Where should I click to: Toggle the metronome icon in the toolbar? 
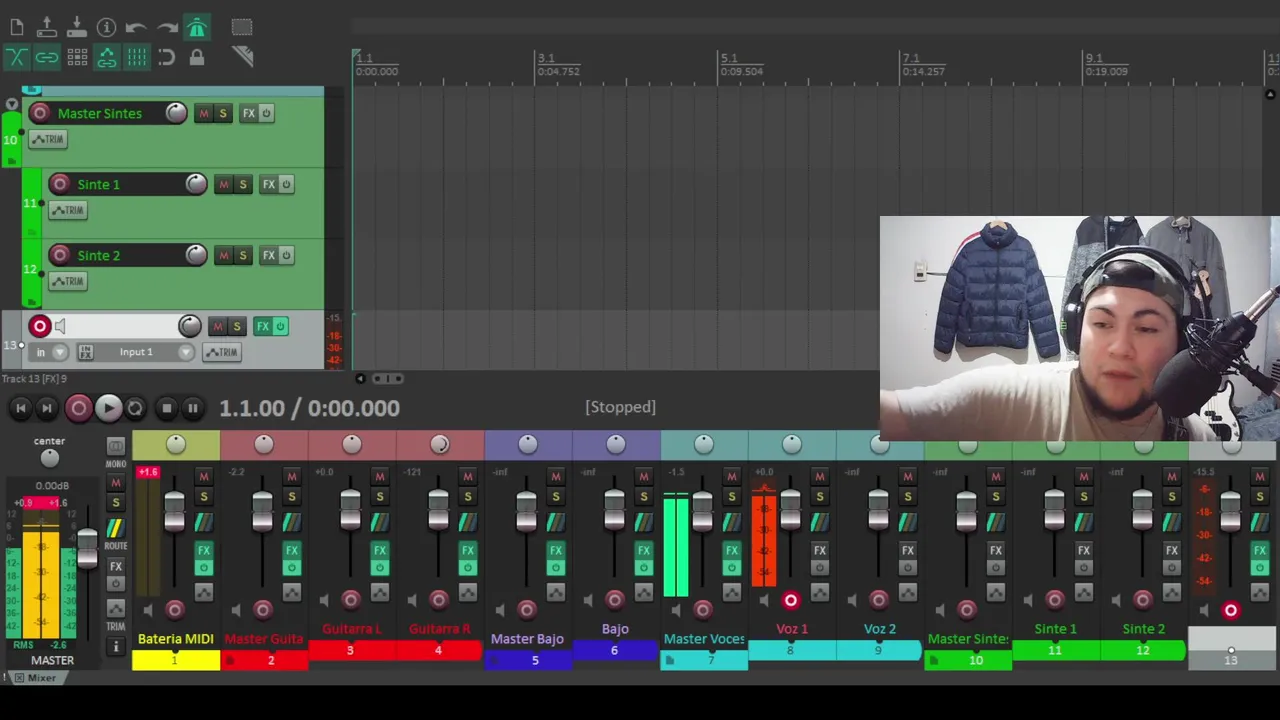(197, 27)
